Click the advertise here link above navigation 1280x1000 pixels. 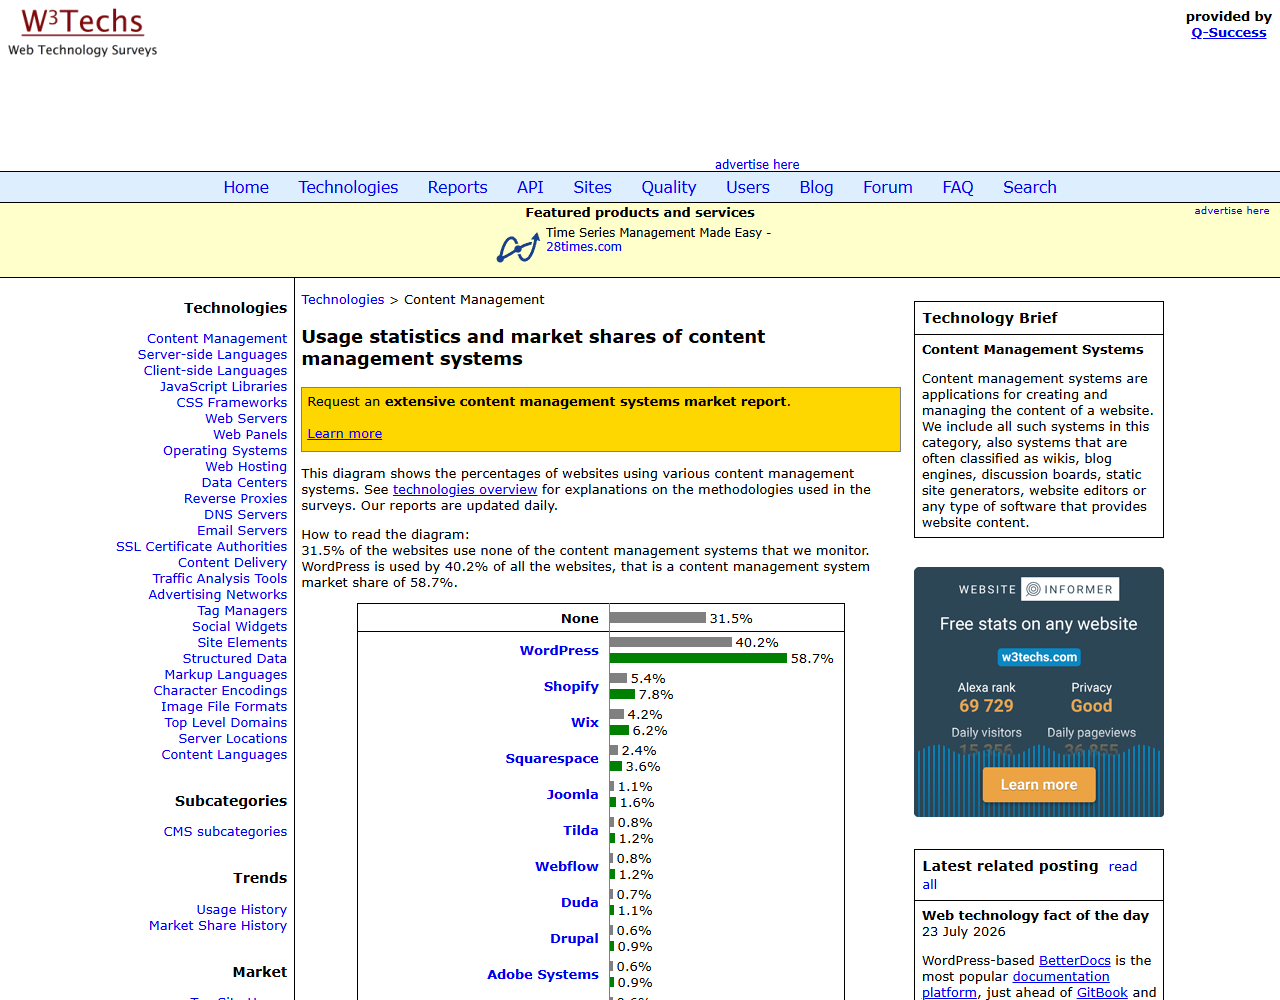pyautogui.click(x=757, y=164)
